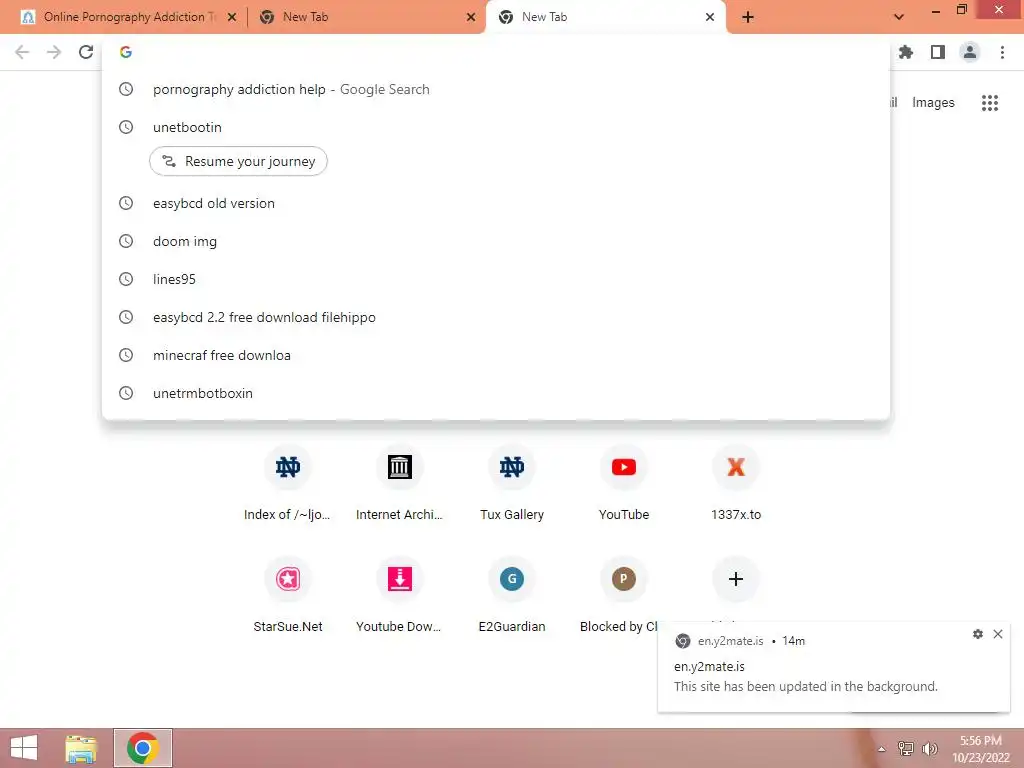The height and width of the screenshot is (768, 1024).
Task: Open Chrome's three-dot menu
Action: click(x=1002, y=52)
